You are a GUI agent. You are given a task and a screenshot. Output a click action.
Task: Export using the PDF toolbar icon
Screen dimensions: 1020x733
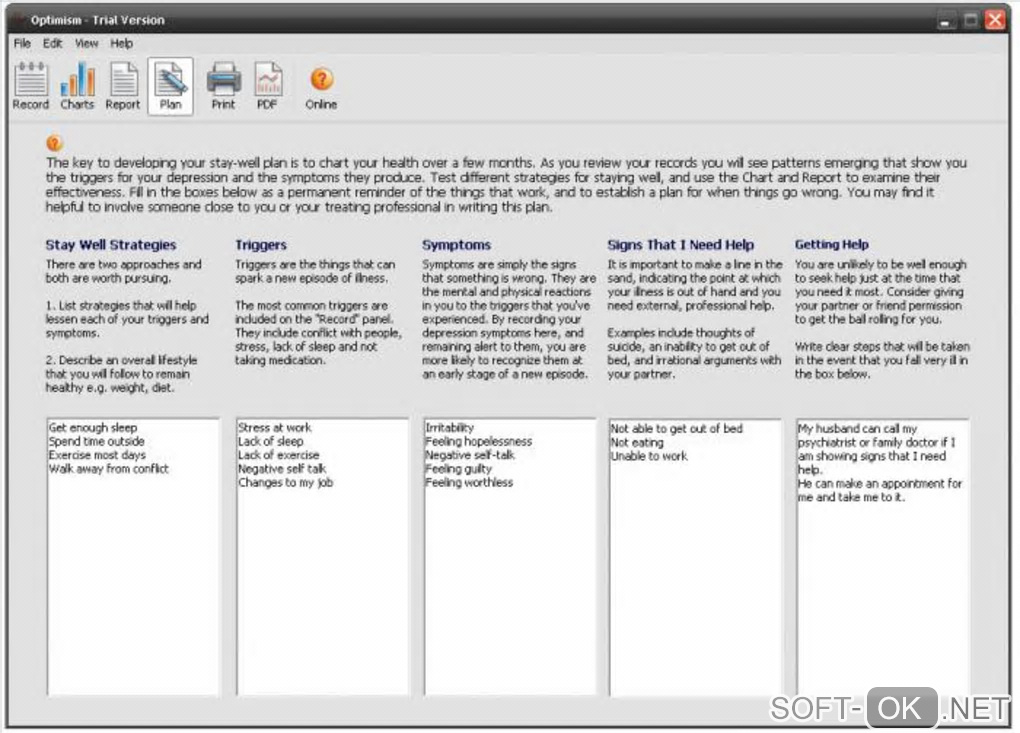267,87
